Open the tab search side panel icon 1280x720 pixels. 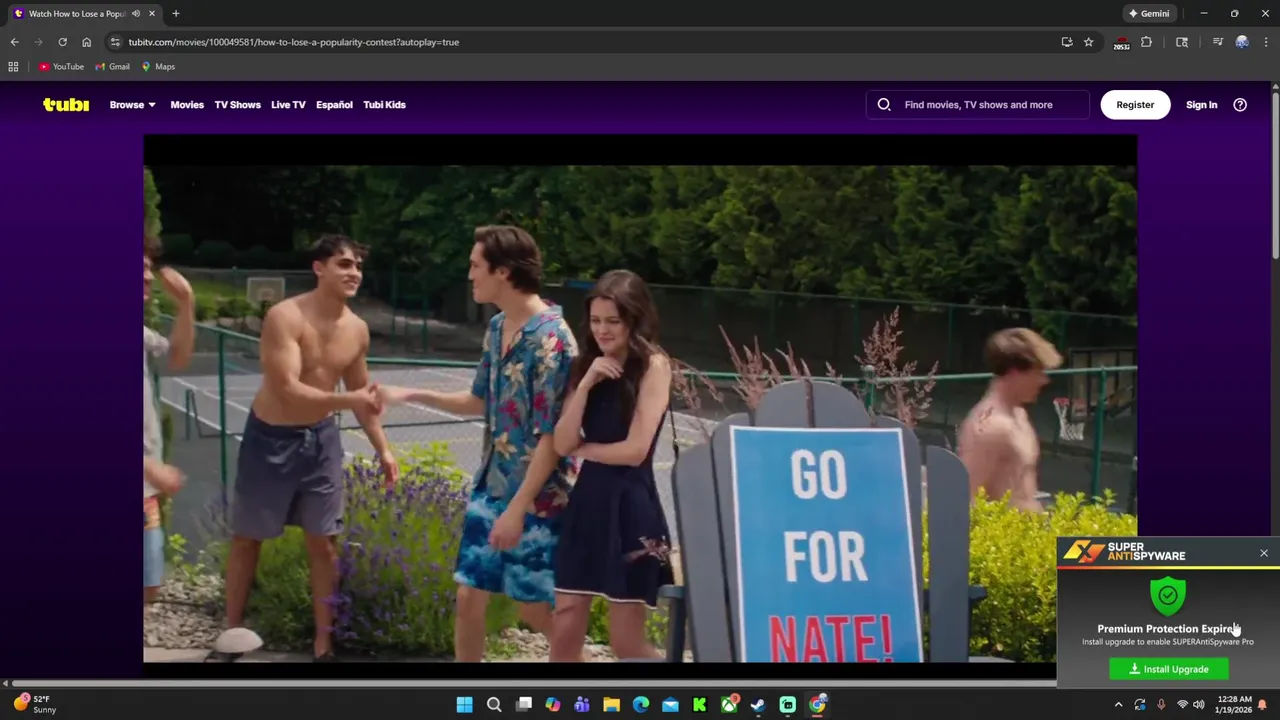coord(1182,42)
